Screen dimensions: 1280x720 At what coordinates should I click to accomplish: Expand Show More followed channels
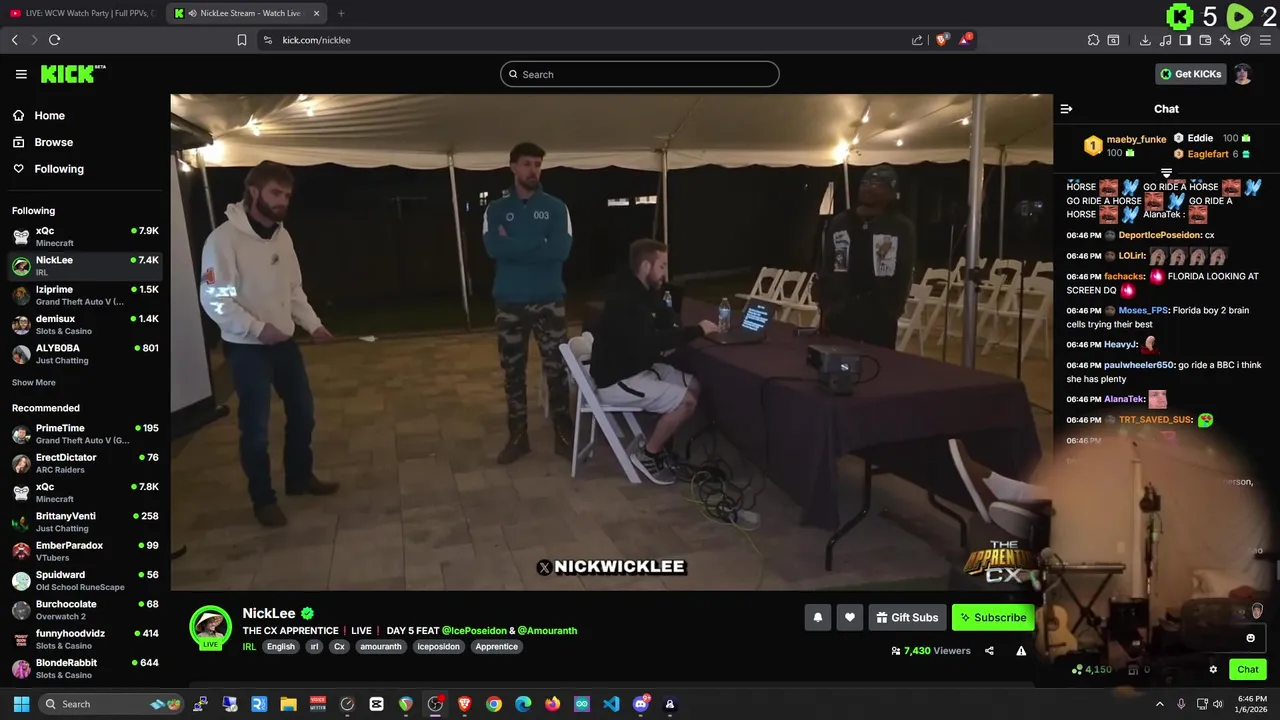[34, 382]
